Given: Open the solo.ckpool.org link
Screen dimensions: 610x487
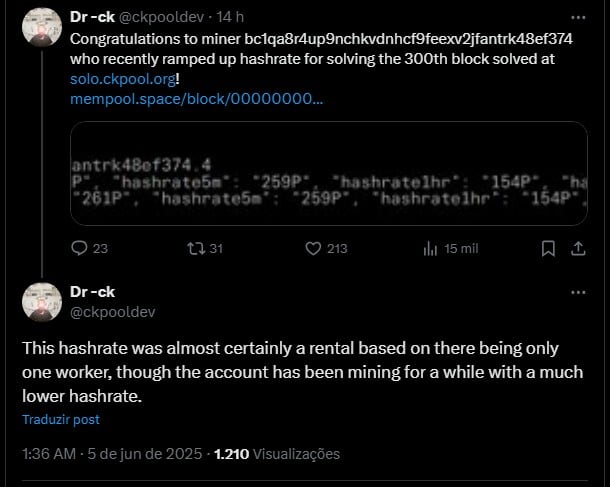Looking at the screenshot, I should click(123, 79).
